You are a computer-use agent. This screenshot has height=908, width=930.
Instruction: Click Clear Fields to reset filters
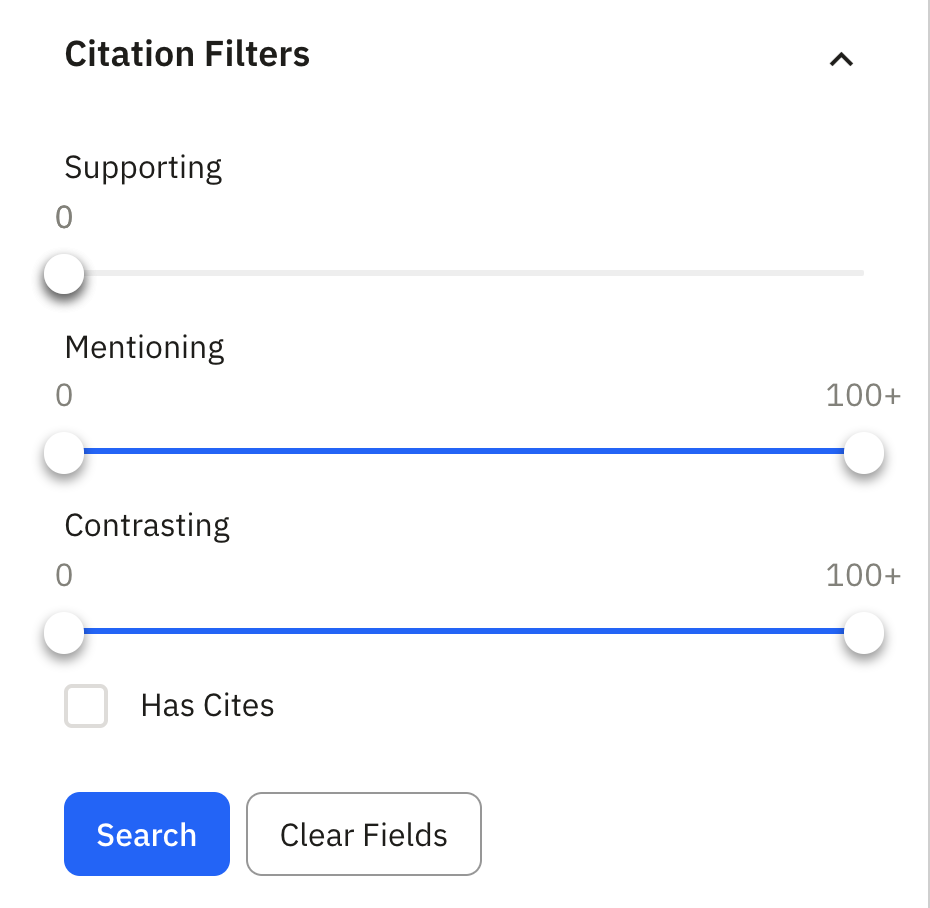[x=363, y=834]
